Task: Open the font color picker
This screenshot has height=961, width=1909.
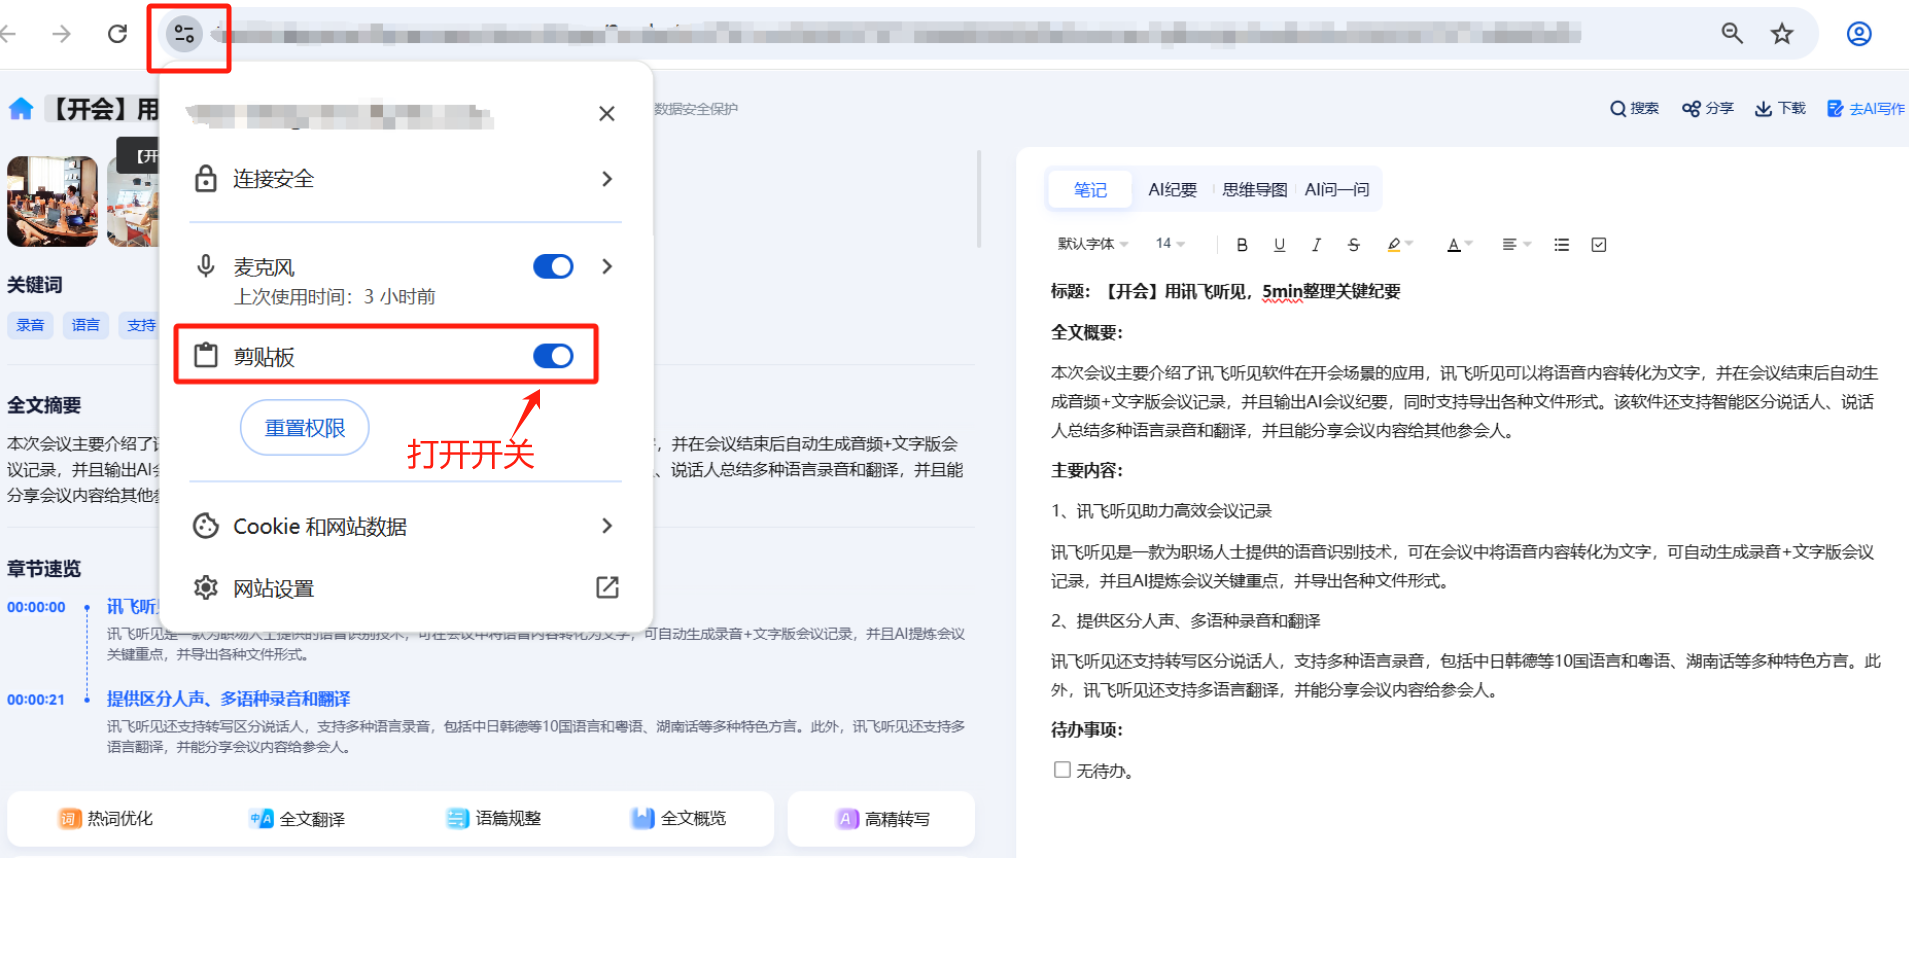Action: click(1460, 245)
